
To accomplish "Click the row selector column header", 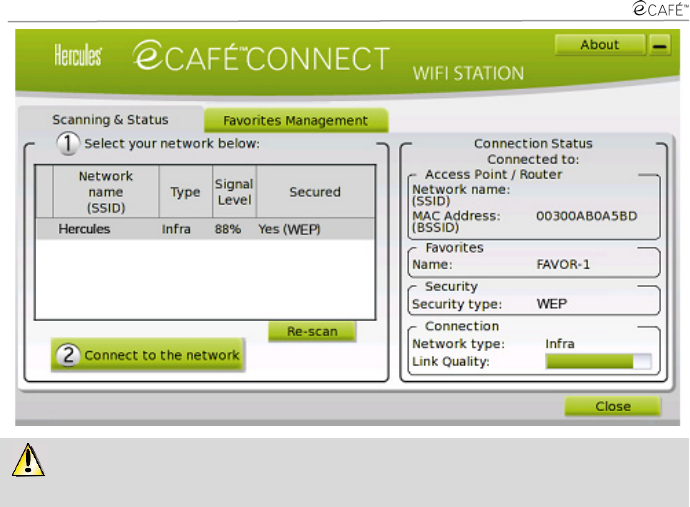I will pos(44,192).
